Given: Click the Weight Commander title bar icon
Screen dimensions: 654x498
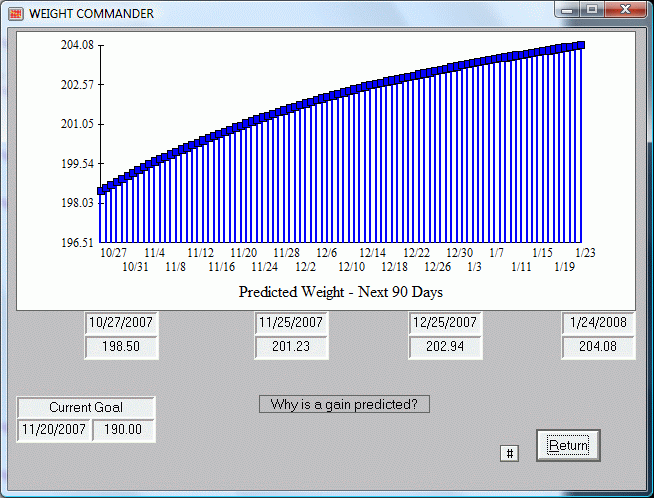Looking at the screenshot, I should 15,13.
